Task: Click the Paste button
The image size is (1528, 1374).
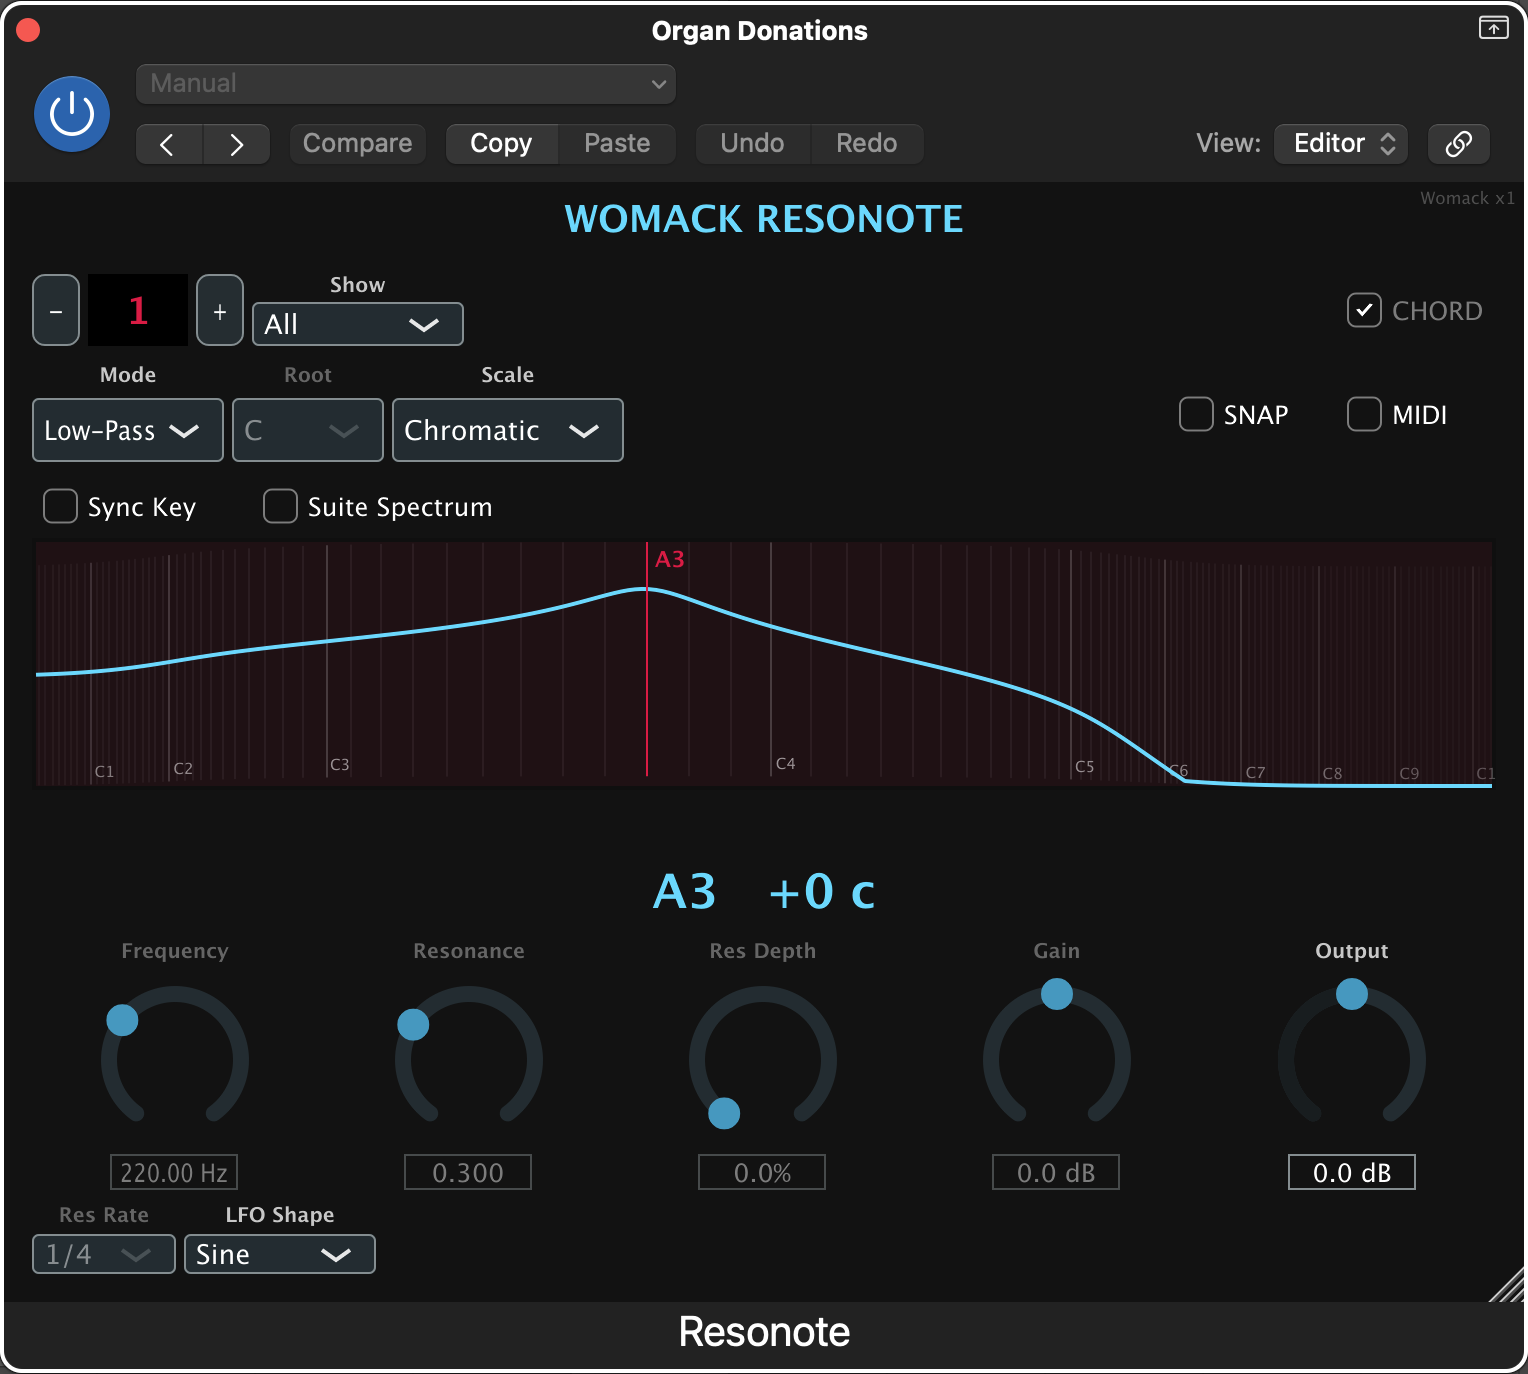Action: 617,144
